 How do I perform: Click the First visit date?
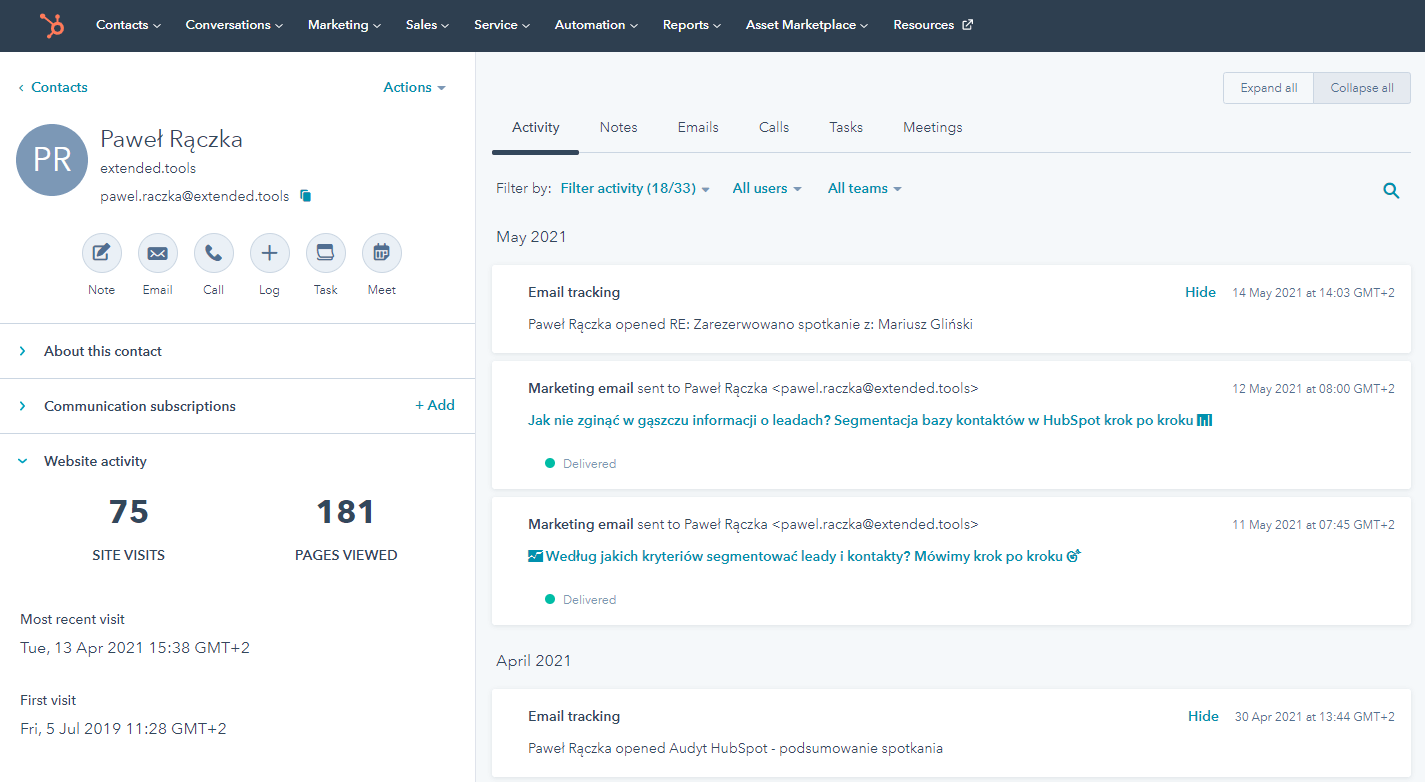(123, 729)
